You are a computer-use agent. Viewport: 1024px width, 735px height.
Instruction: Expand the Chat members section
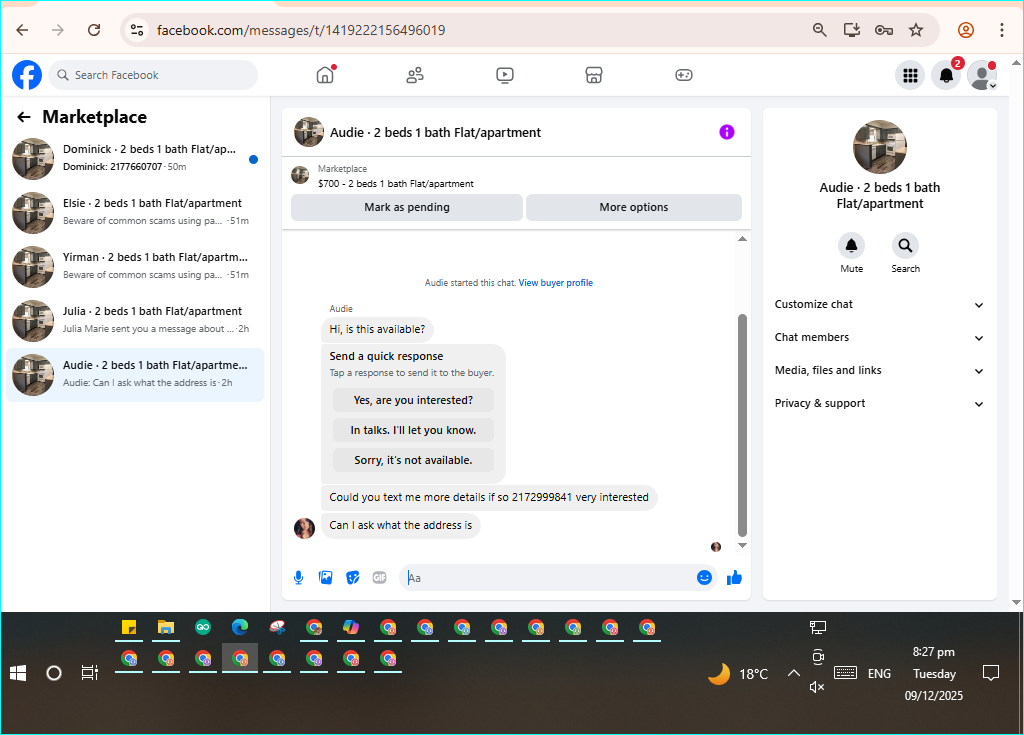coord(879,338)
